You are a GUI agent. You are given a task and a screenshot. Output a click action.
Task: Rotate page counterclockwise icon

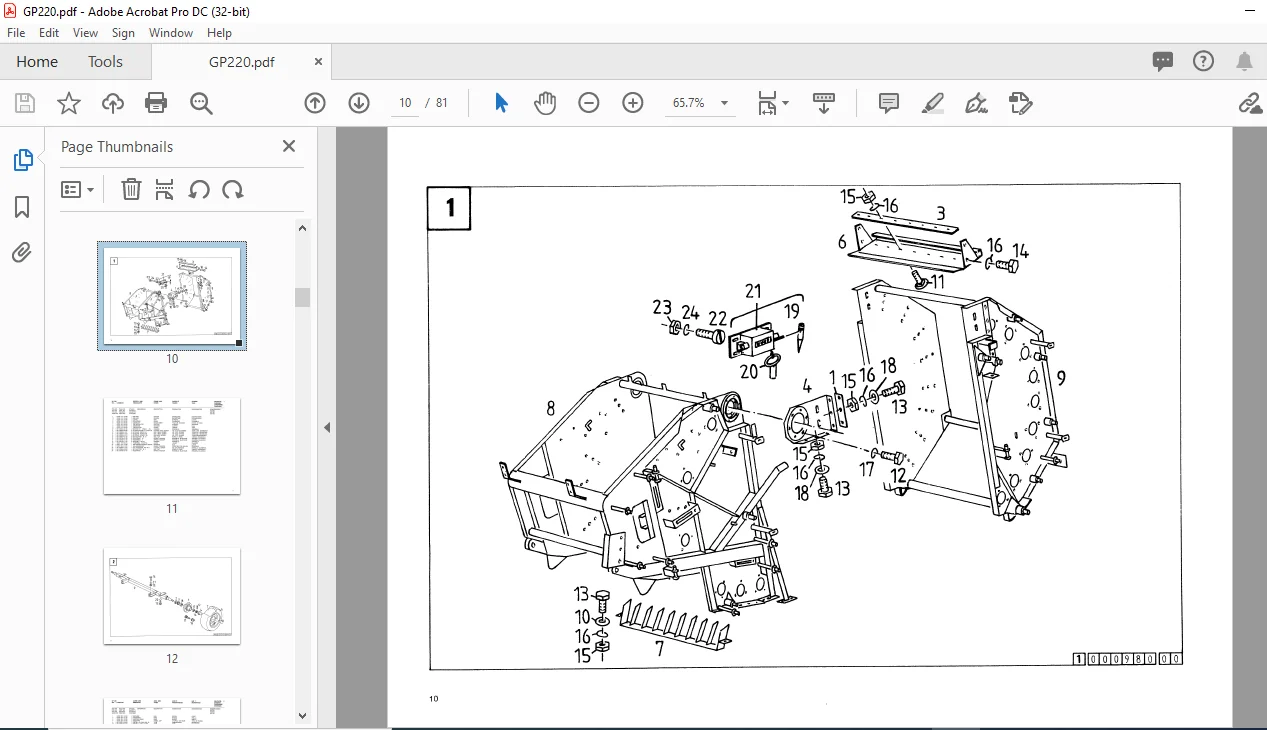pos(199,189)
